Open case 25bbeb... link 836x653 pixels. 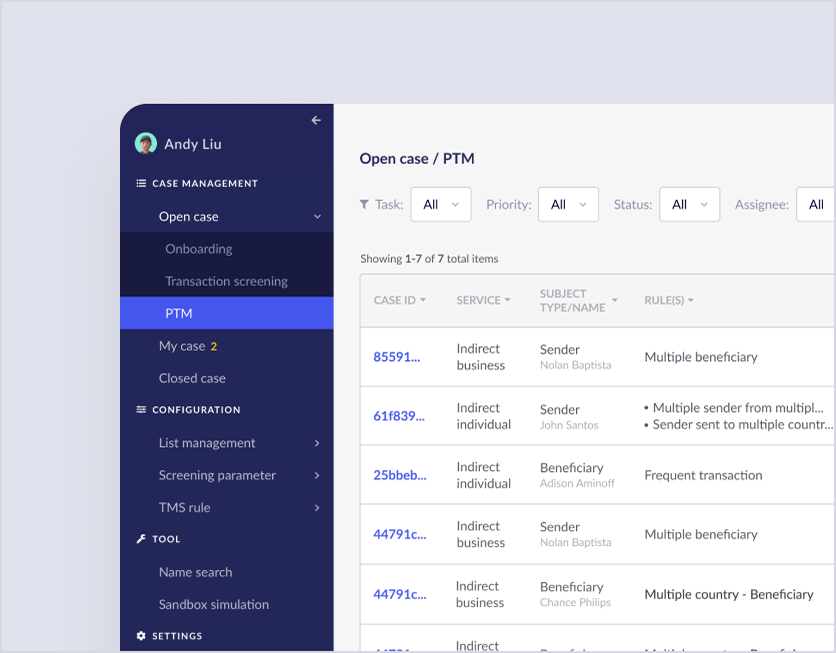point(400,475)
